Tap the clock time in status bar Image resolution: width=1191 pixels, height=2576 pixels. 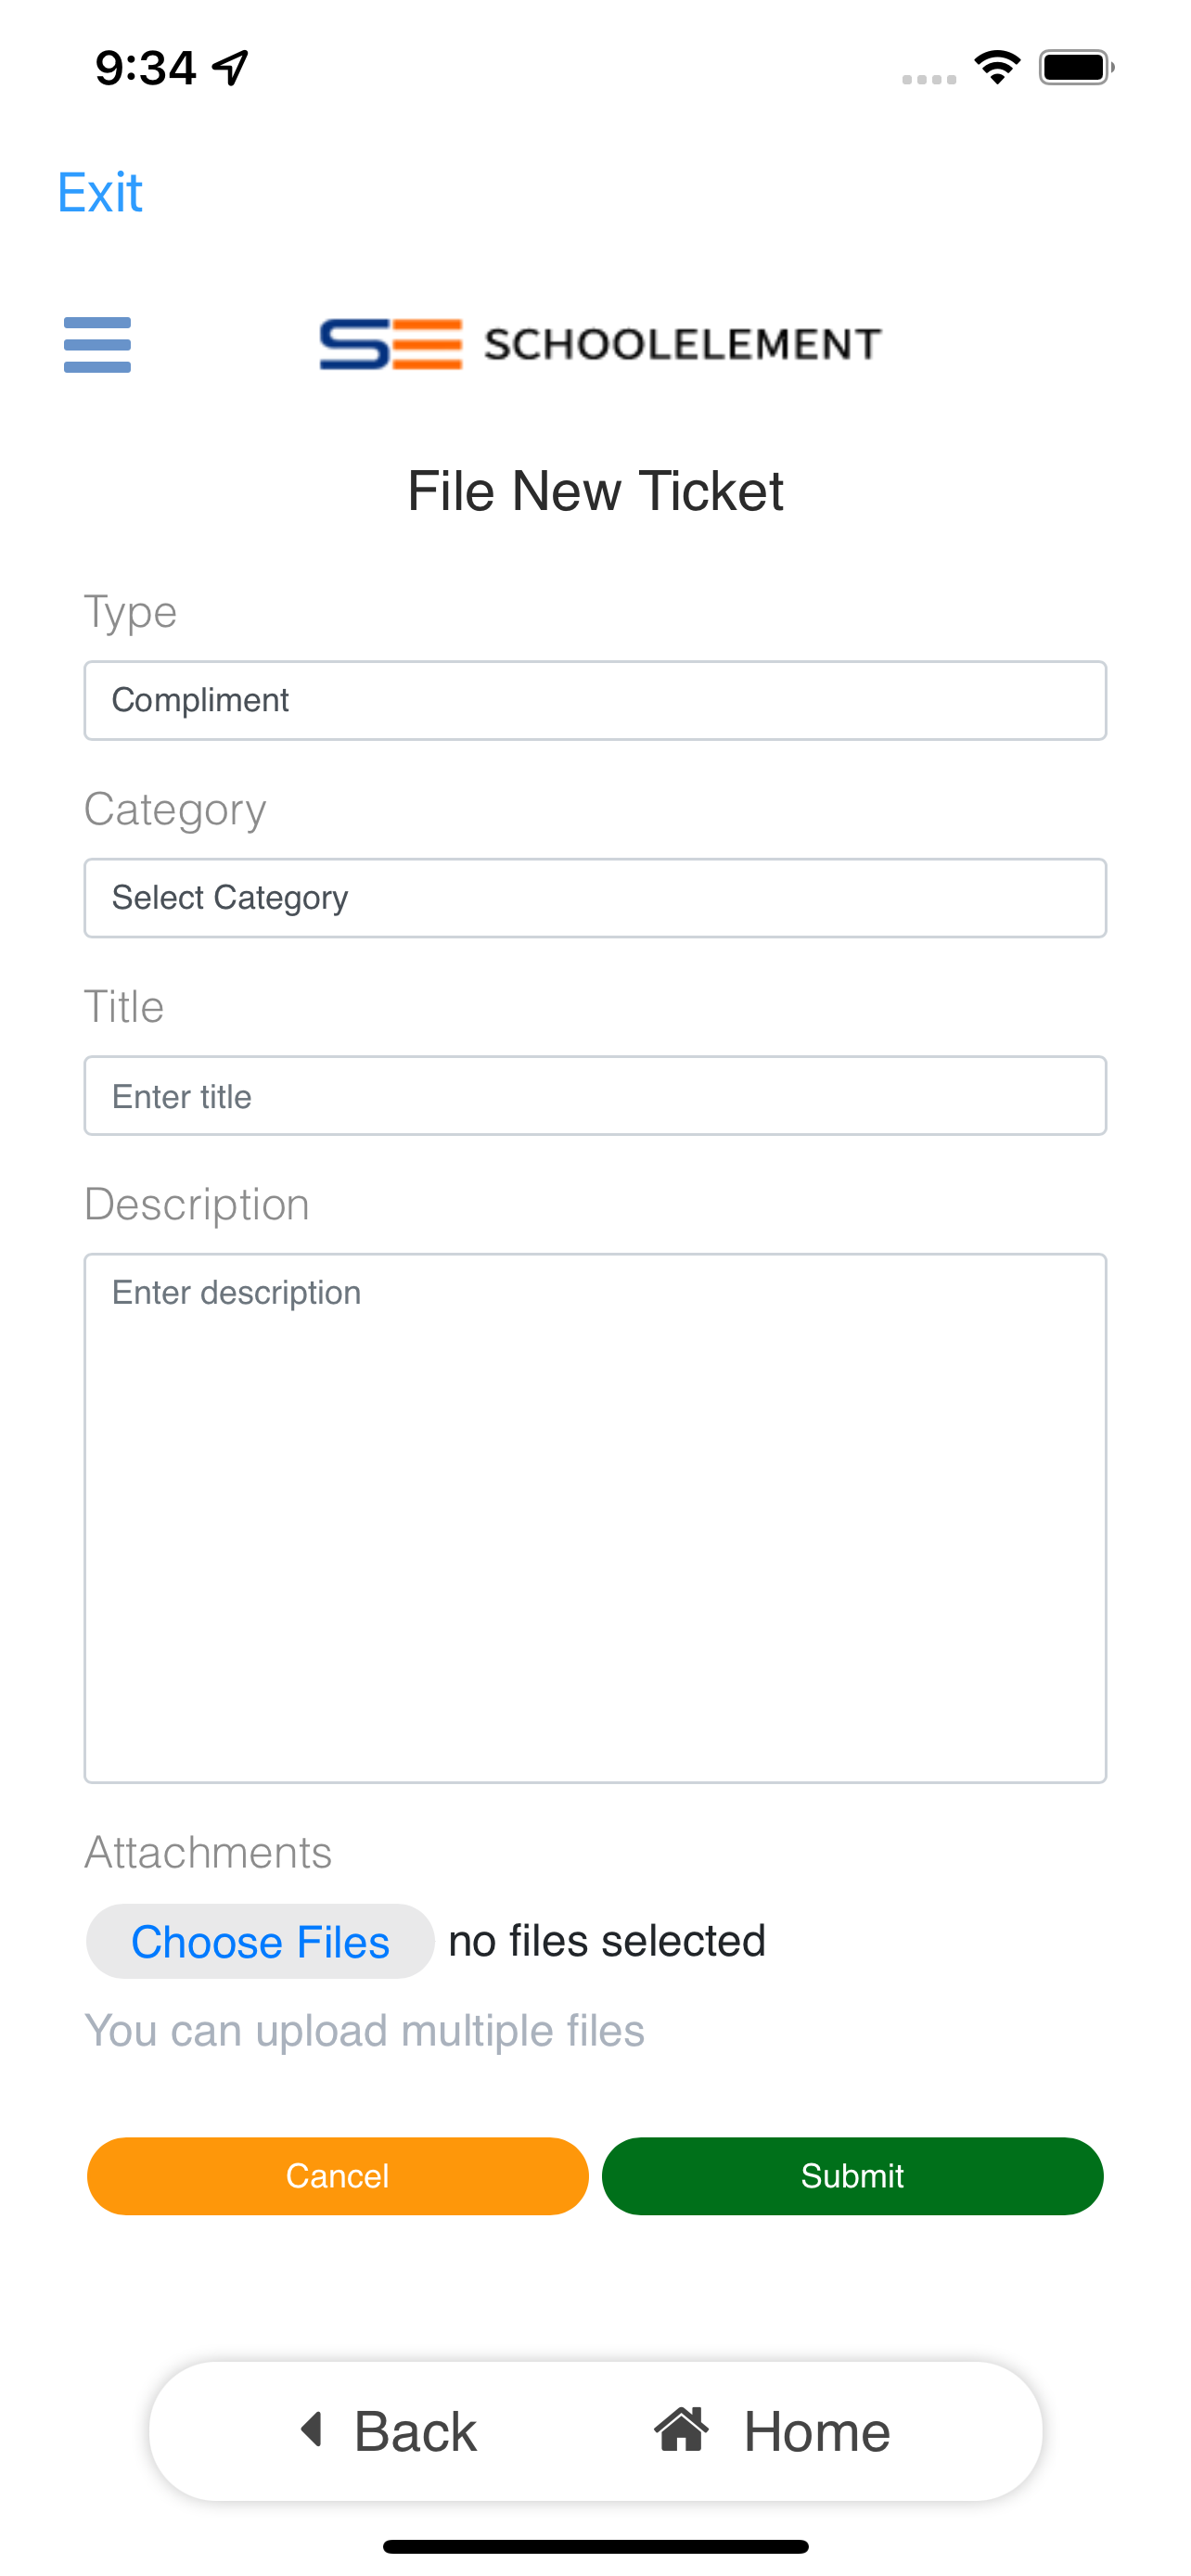pyautogui.click(x=145, y=68)
